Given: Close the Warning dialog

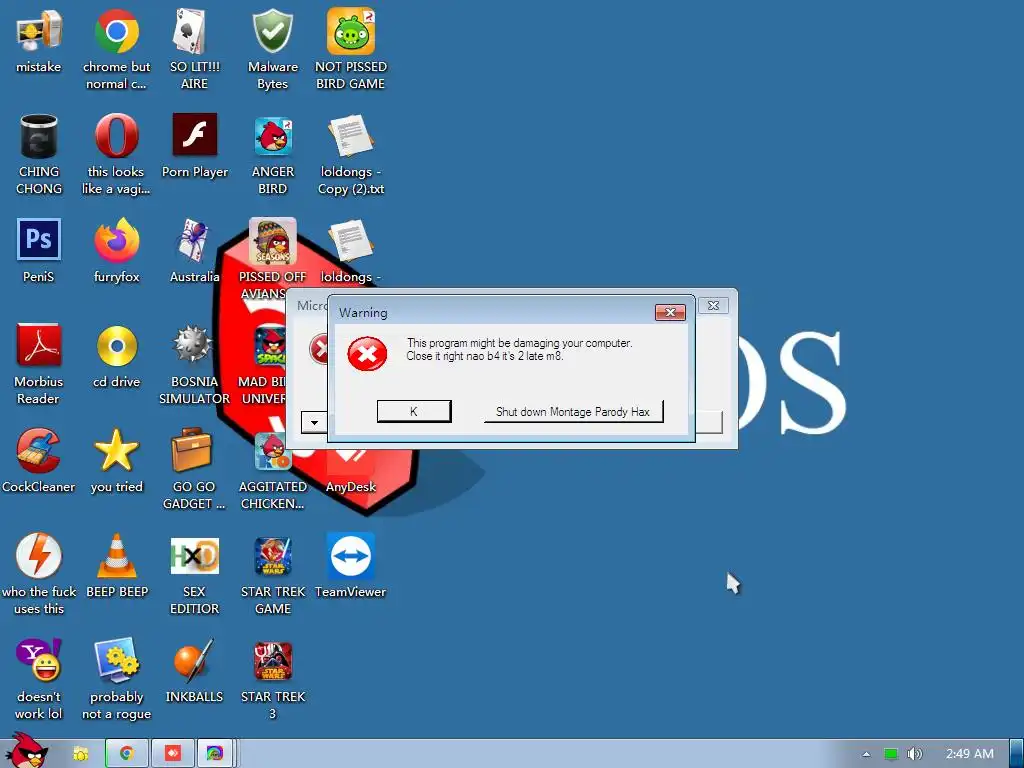Looking at the screenshot, I should tap(670, 312).
